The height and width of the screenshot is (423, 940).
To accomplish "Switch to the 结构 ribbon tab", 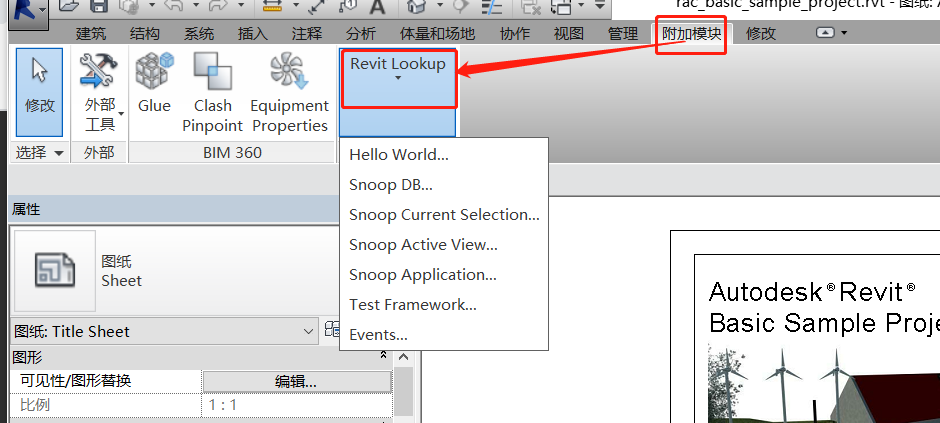I will 144,34.
